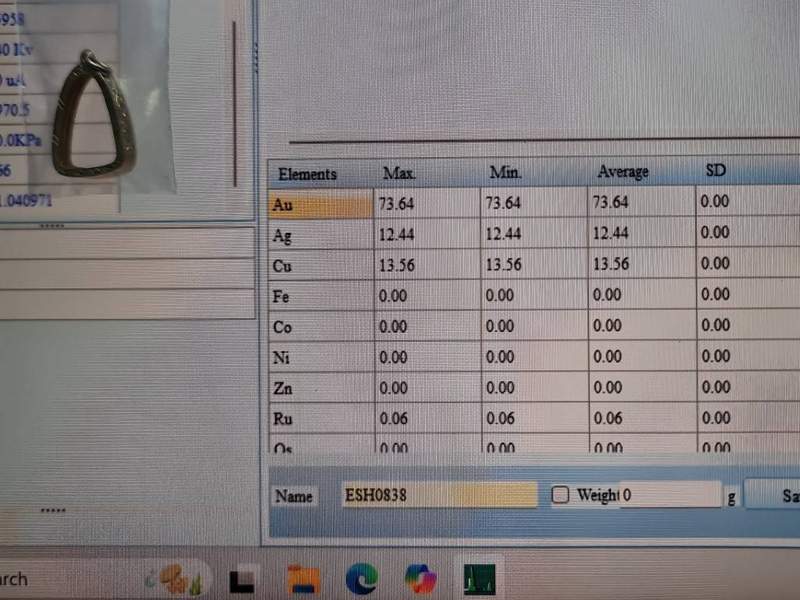The width and height of the screenshot is (800, 600).
Task: Click the Task View taskbar icon
Action: tap(242, 579)
